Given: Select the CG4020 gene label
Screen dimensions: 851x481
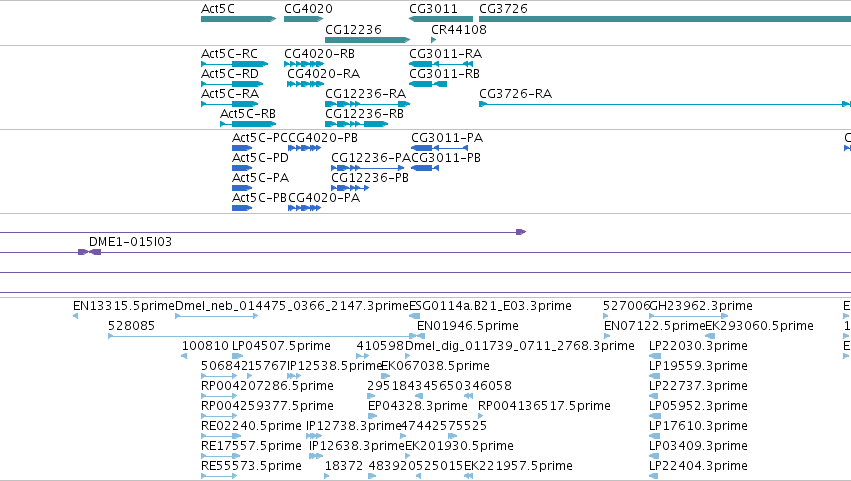Looking at the screenshot, I should 308,9.
